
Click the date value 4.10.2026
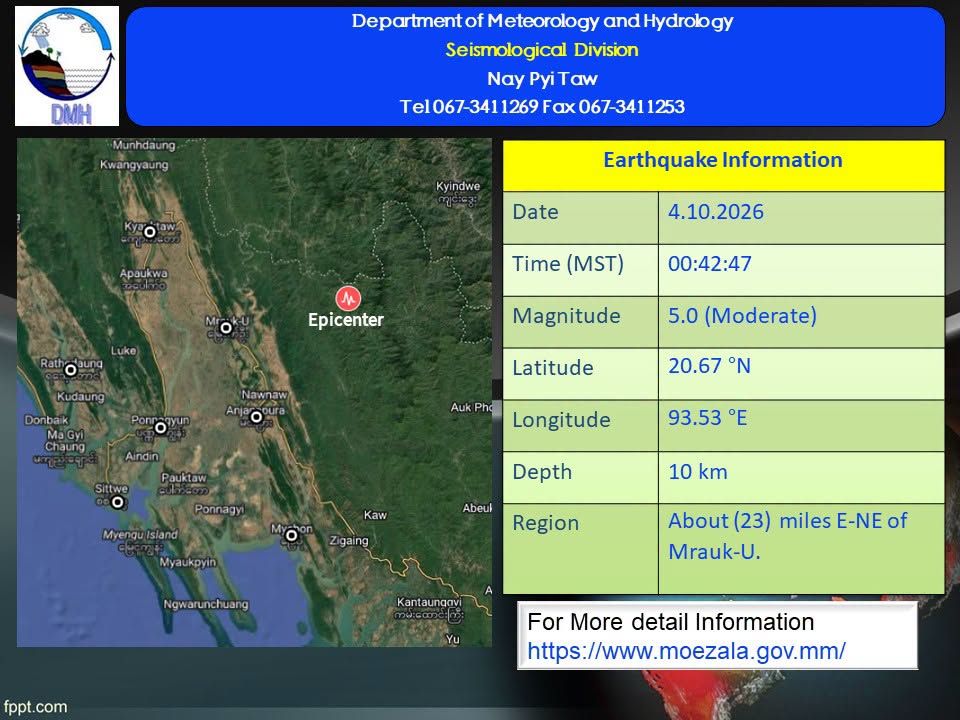(716, 212)
